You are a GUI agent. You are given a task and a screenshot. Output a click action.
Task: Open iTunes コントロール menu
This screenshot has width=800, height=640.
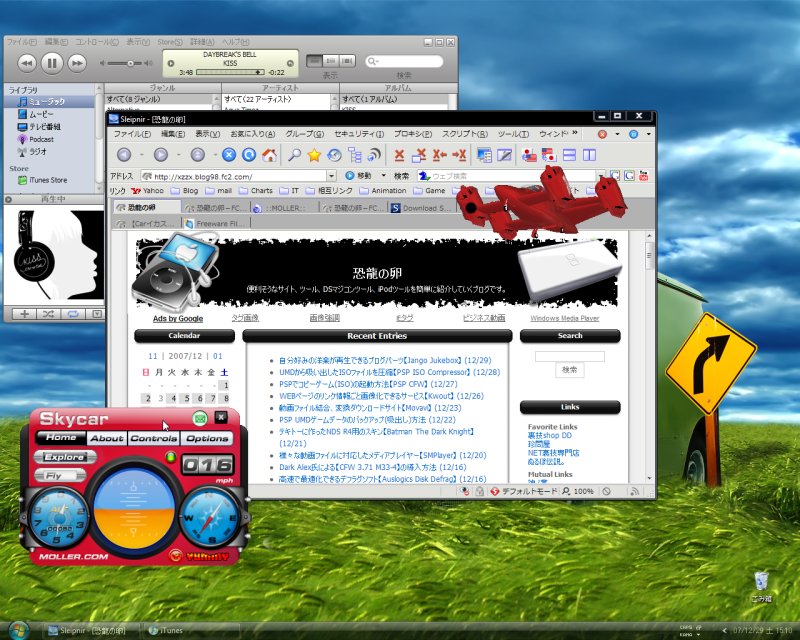(97, 42)
